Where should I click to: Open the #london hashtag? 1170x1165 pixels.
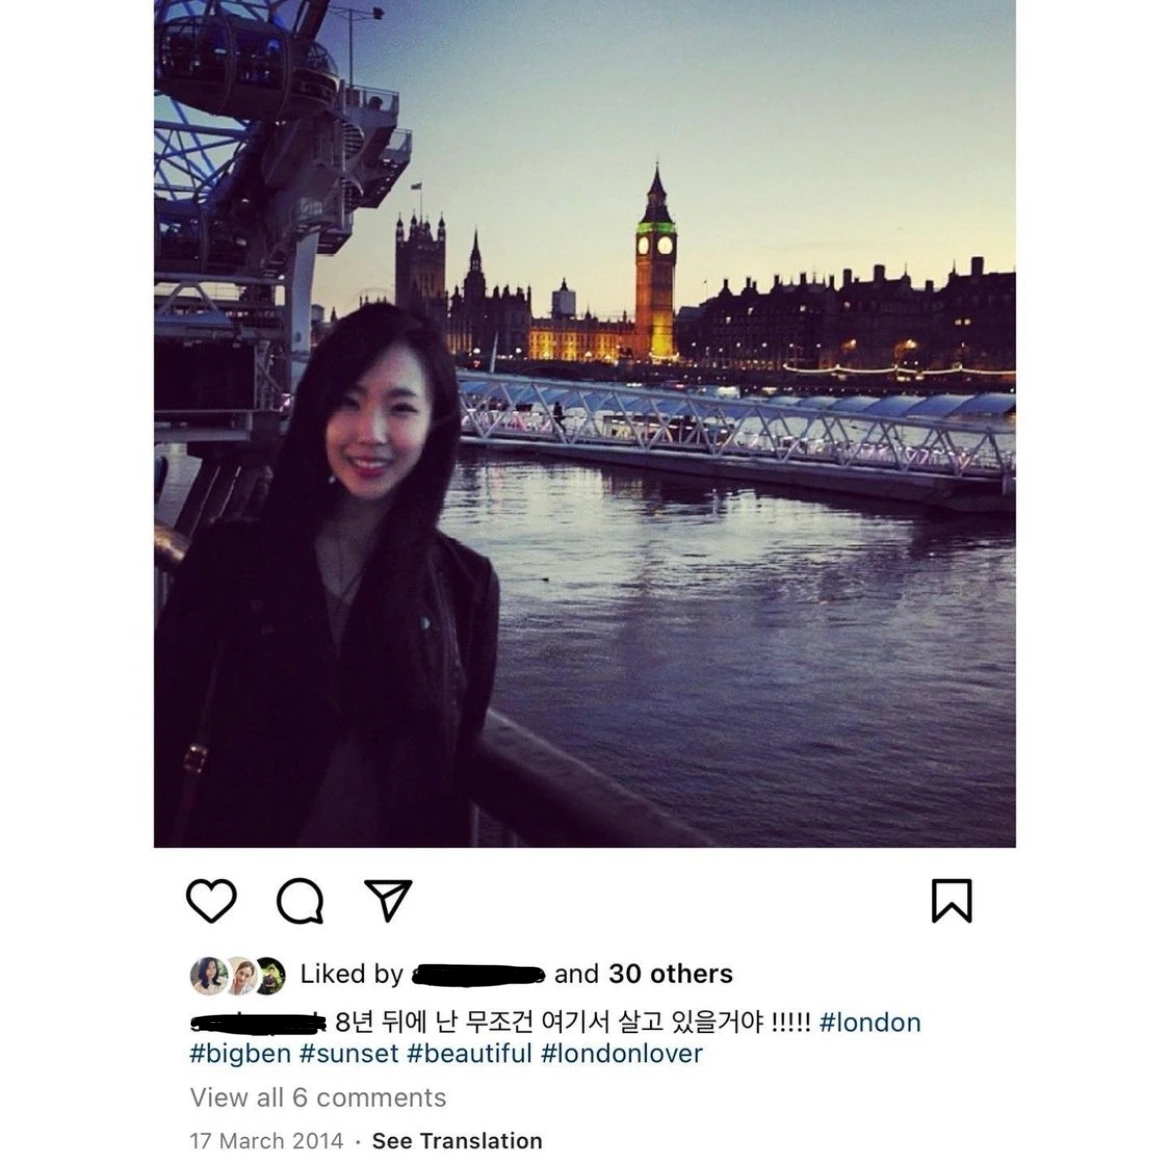click(870, 1022)
